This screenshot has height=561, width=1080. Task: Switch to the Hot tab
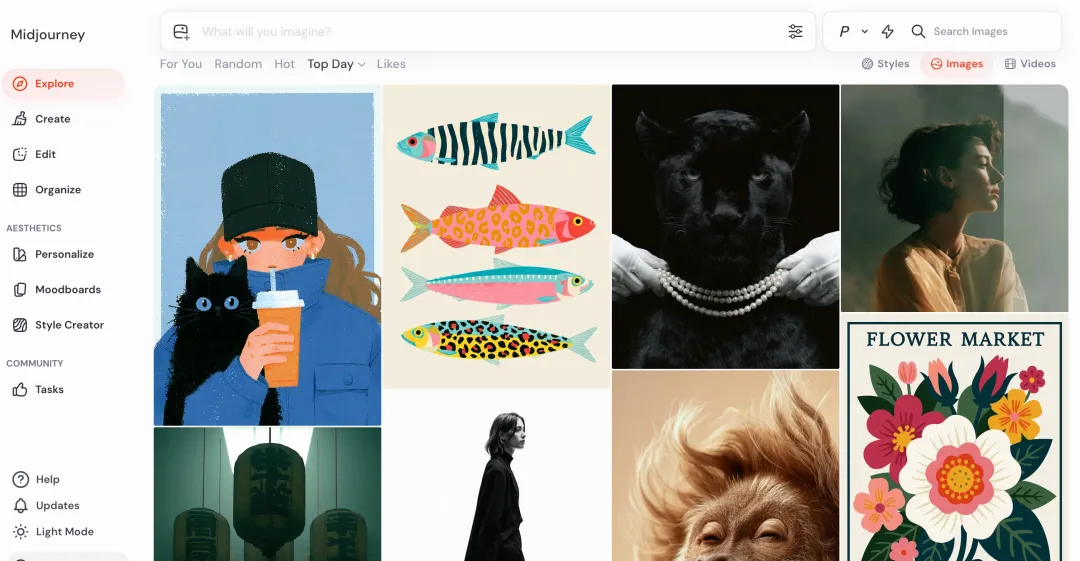pyautogui.click(x=284, y=64)
